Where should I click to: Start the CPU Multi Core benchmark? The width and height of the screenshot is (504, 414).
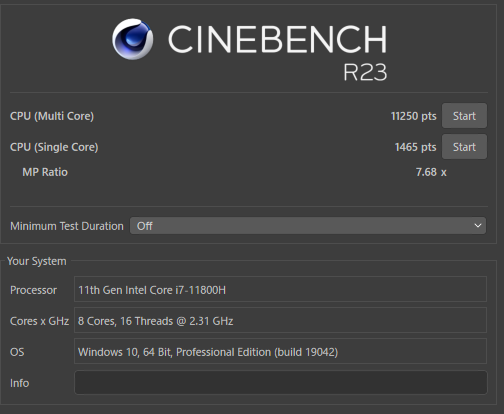(x=464, y=116)
